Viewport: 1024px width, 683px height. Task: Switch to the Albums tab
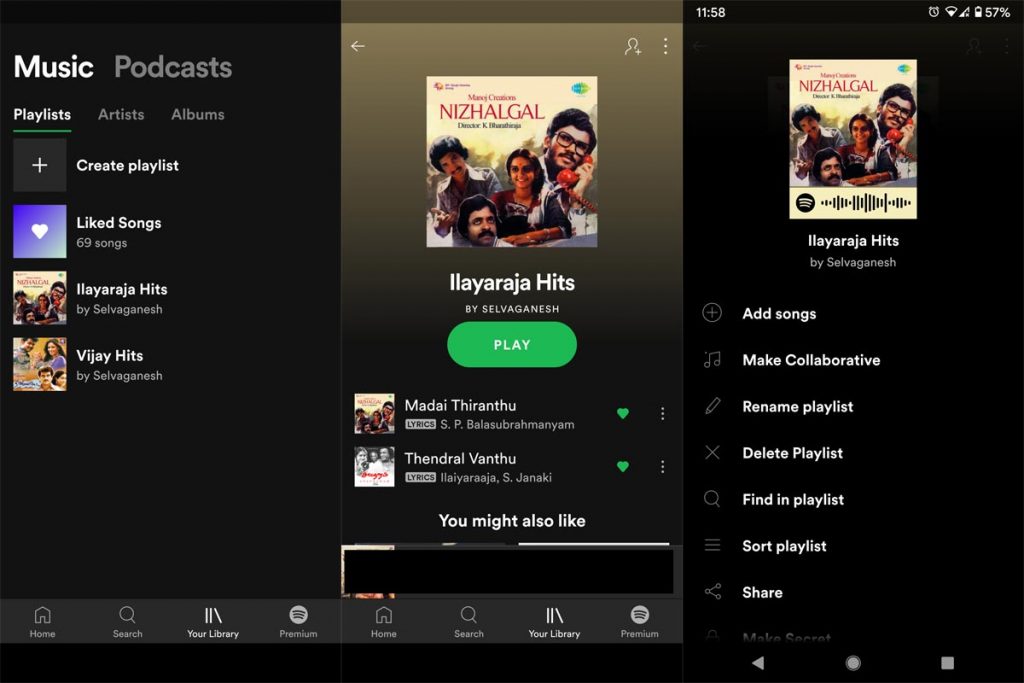(x=198, y=114)
